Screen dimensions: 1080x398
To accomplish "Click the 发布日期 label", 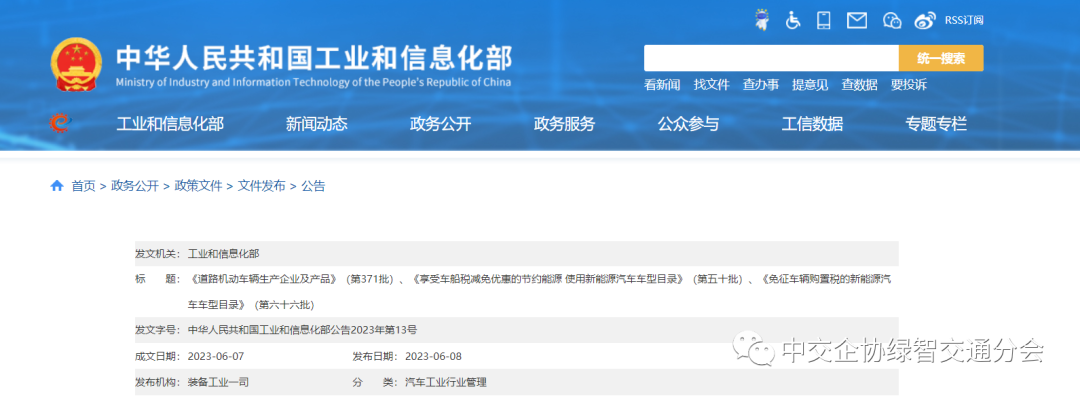I will point(375,356).
